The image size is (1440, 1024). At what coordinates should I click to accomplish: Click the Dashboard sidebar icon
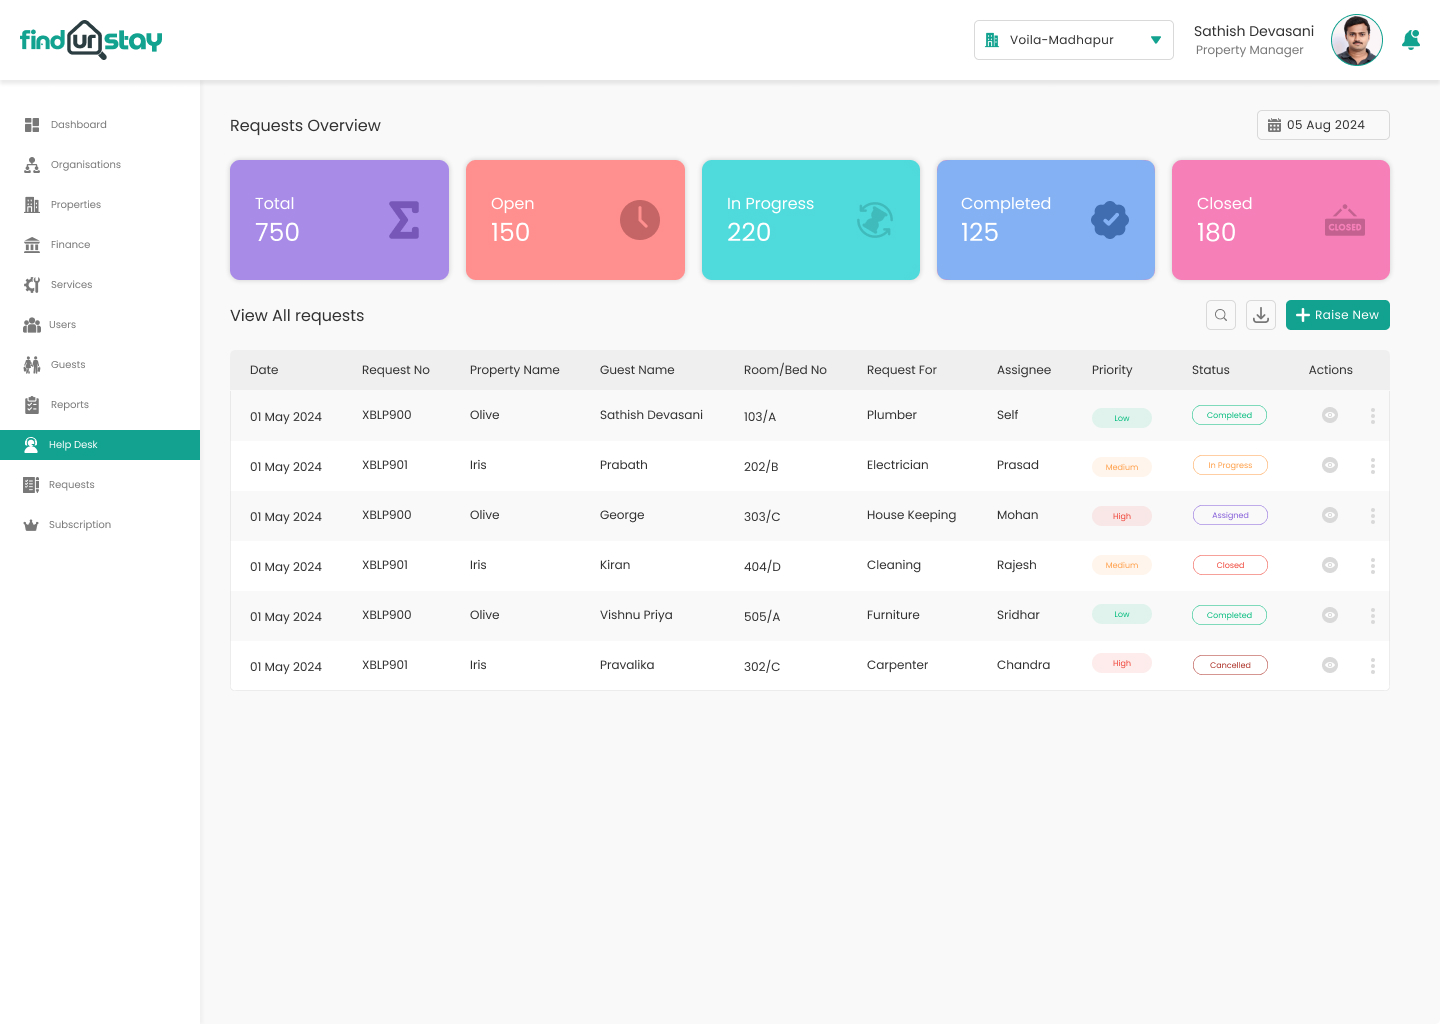click(x=32, y=125)
